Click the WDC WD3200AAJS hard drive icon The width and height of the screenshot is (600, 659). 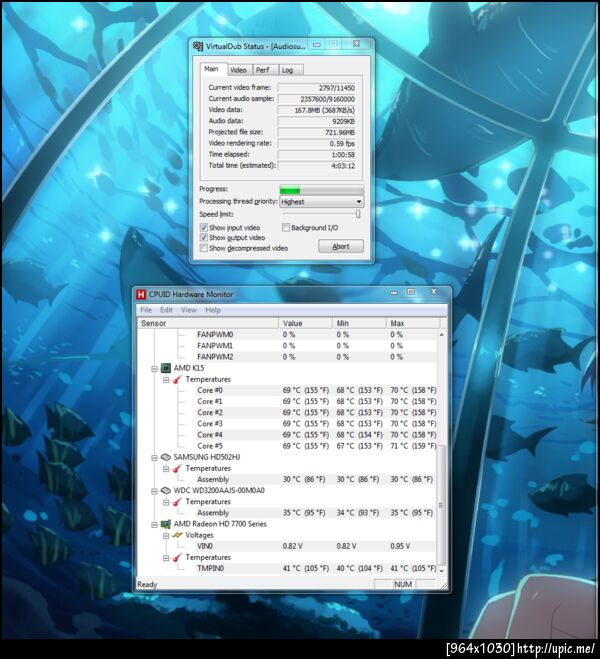(x=166, y=490)
